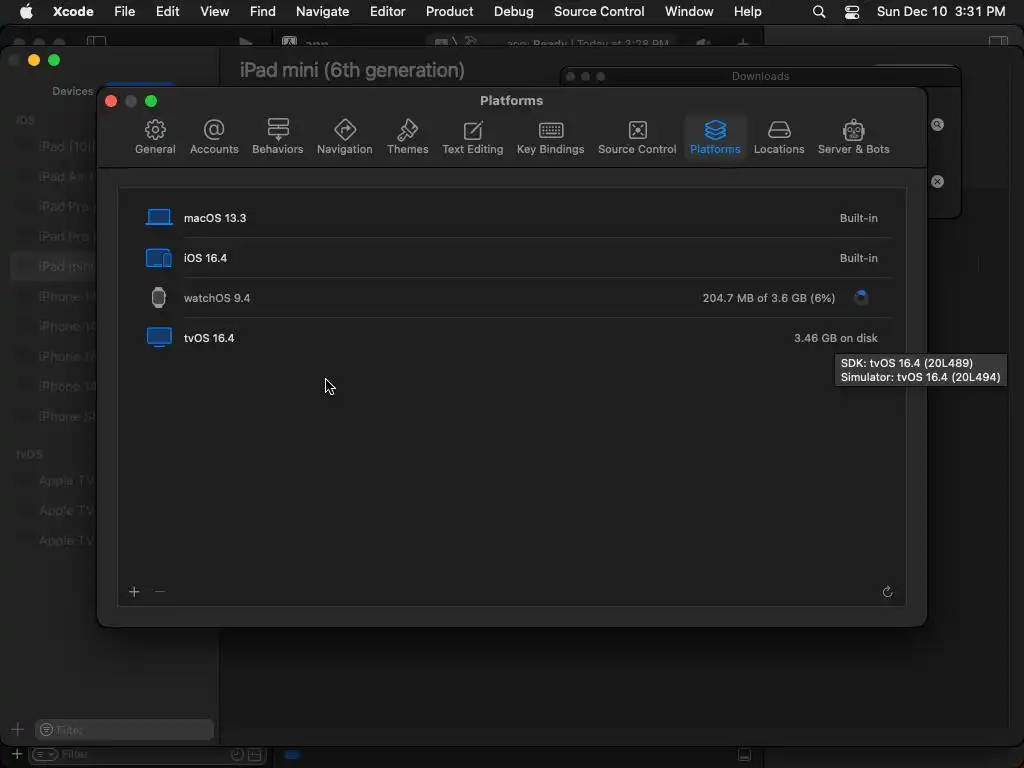Select the iOS 16.4 platform row

coord(511,258)
